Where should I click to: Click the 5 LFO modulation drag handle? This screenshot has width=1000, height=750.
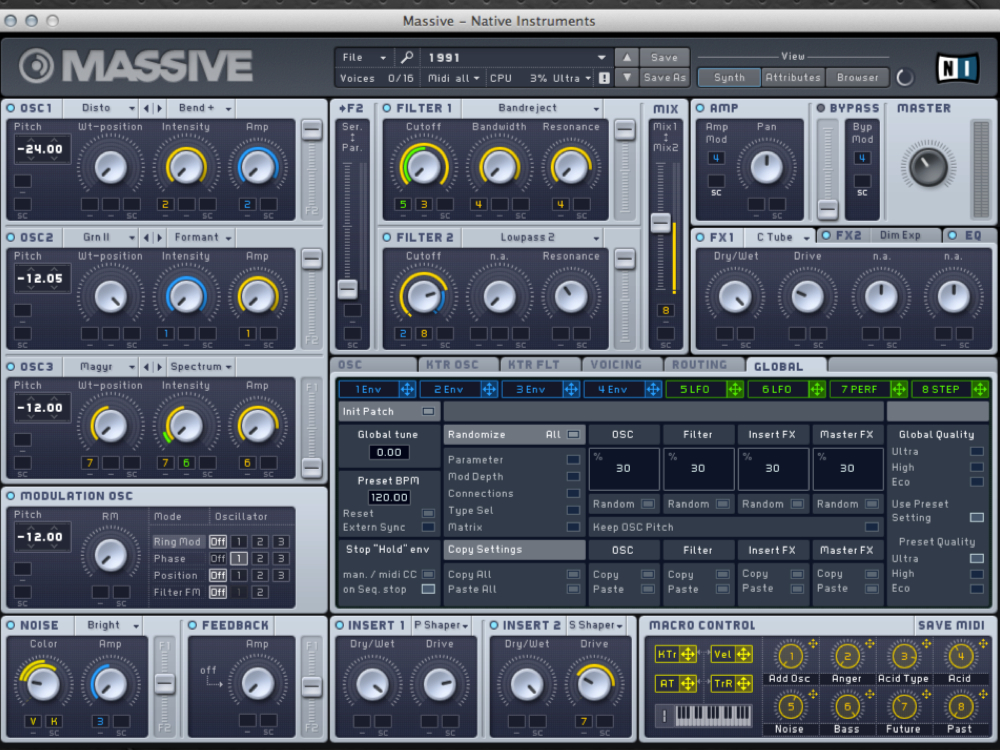735,389
